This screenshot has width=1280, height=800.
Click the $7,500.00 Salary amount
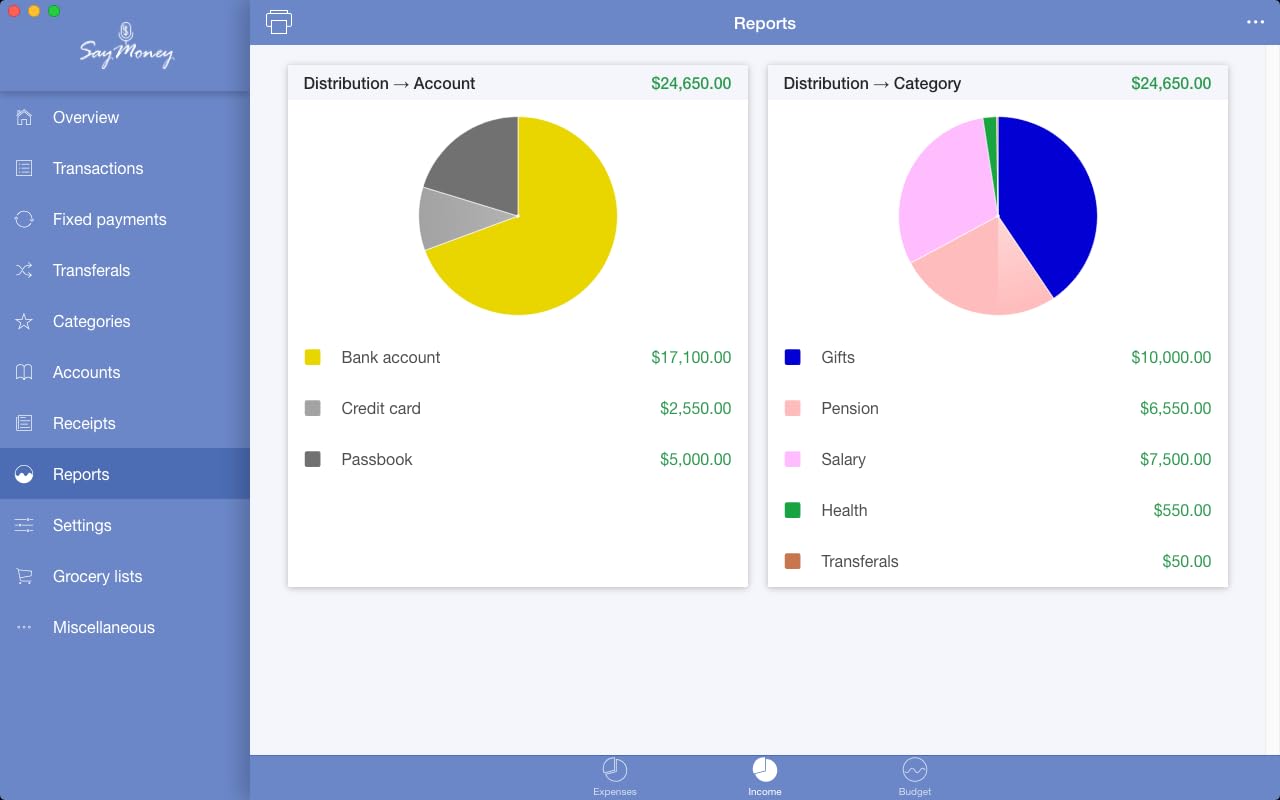pos(1175,459)
